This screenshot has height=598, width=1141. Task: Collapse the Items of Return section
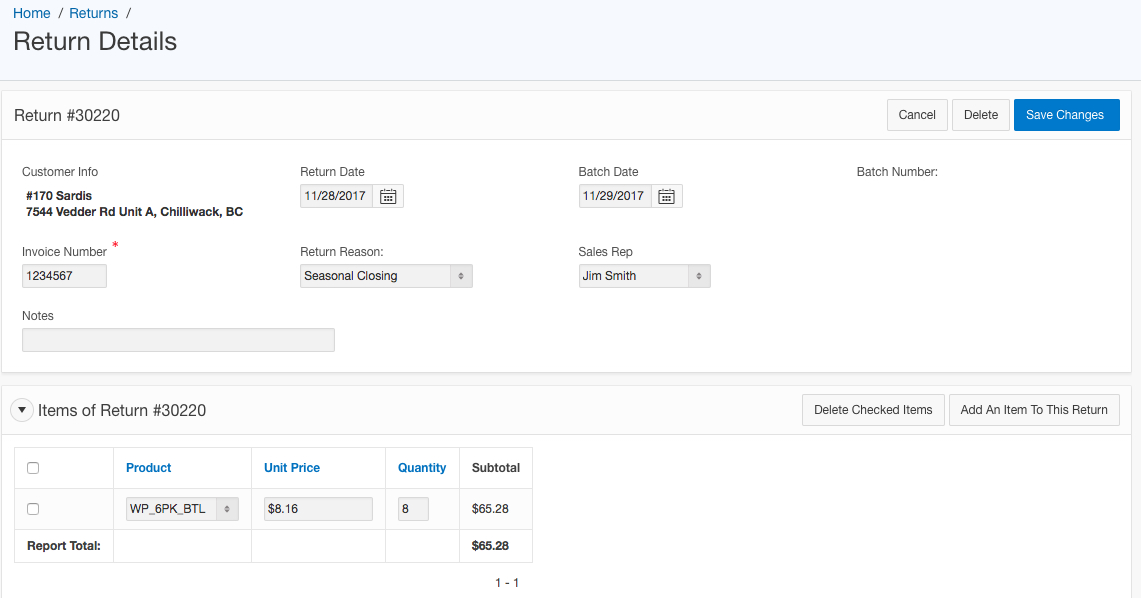pyautogui.click(x=21, y=410)
